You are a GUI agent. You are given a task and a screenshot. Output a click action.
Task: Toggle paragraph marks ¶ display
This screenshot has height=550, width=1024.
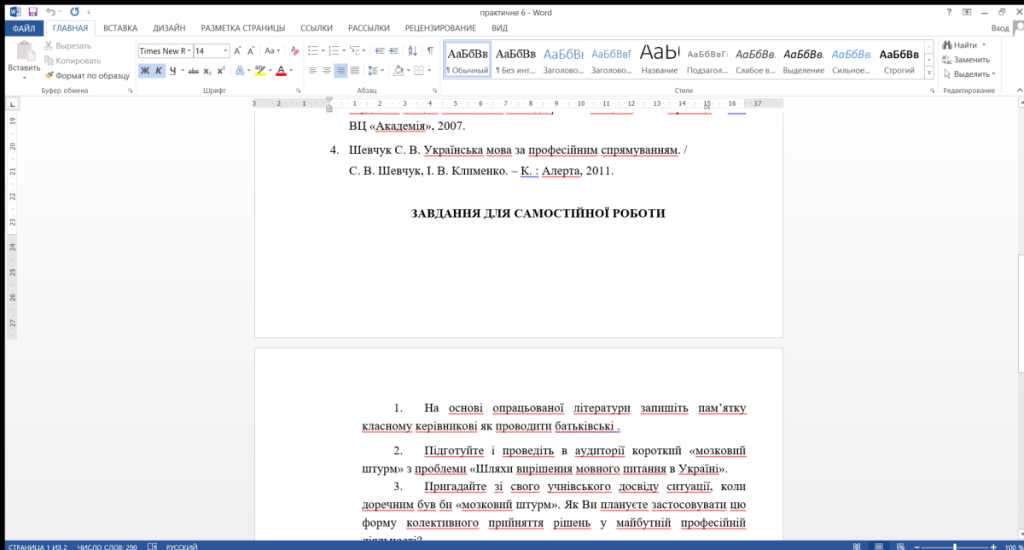tap(430, 51)
